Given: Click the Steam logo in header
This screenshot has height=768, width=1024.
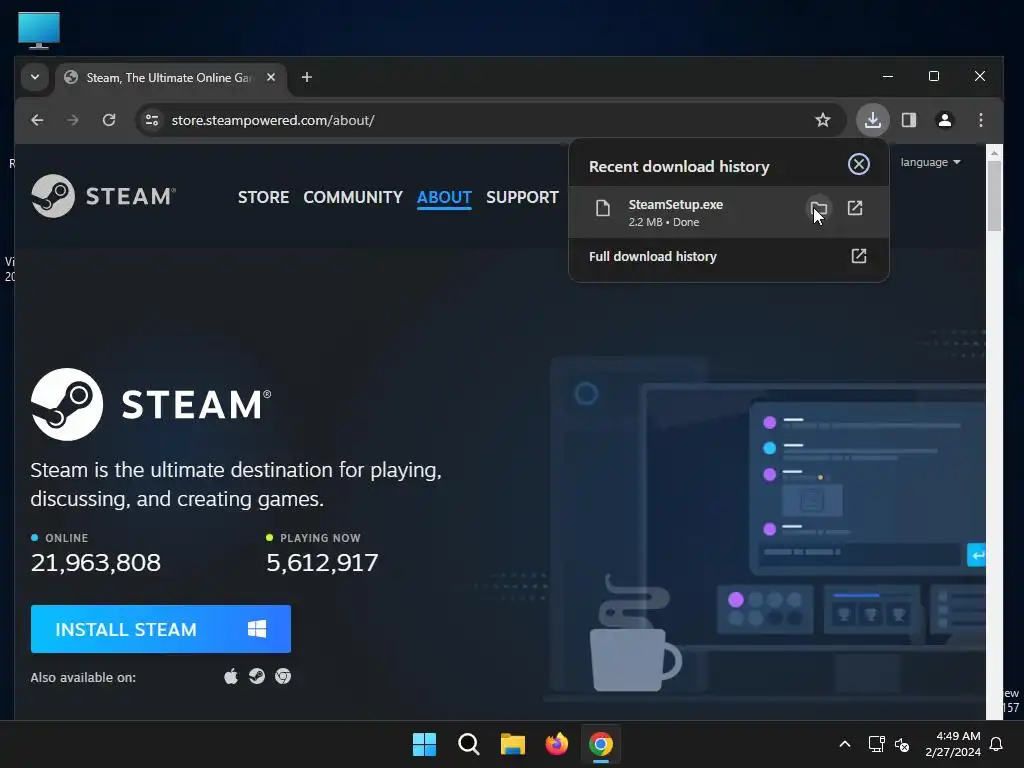Looking at the screenshot, I should click(103, 196).
